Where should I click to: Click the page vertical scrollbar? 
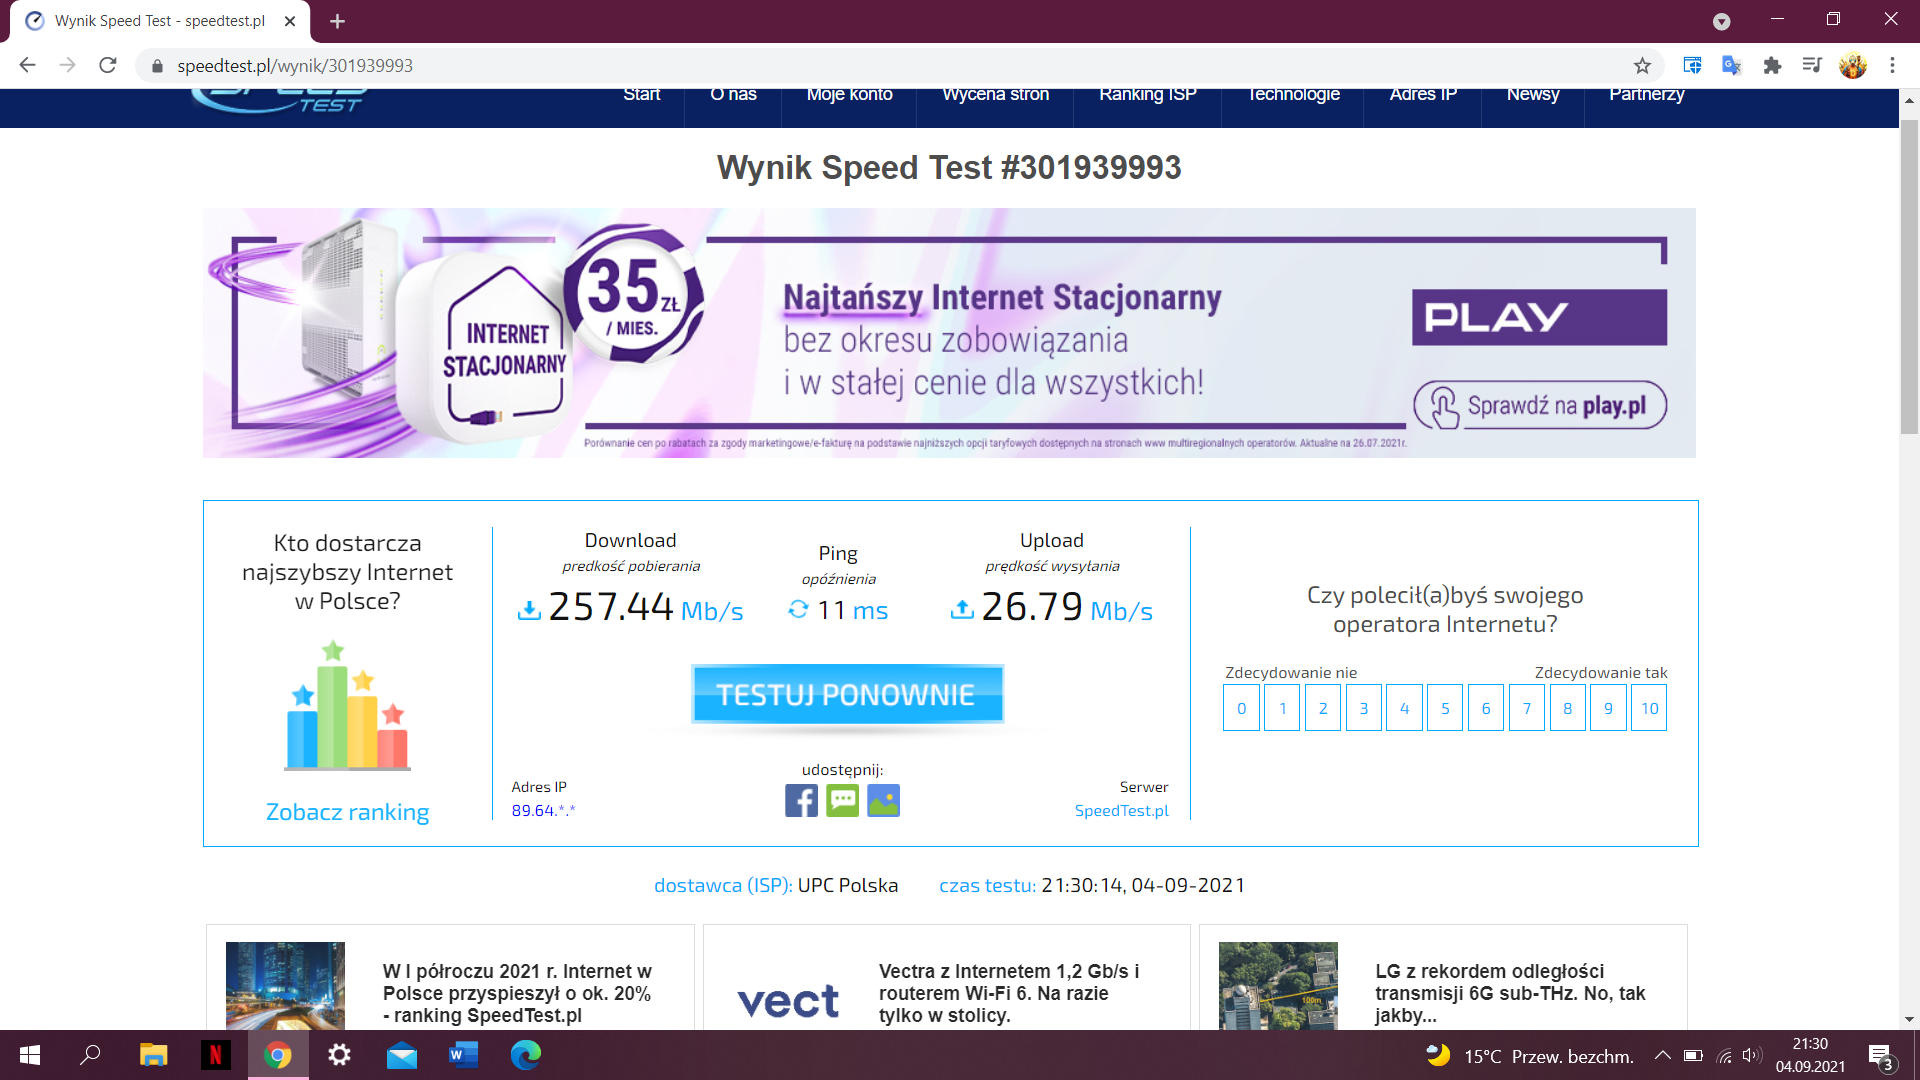pyautogui.click(x=1909, y=276)
